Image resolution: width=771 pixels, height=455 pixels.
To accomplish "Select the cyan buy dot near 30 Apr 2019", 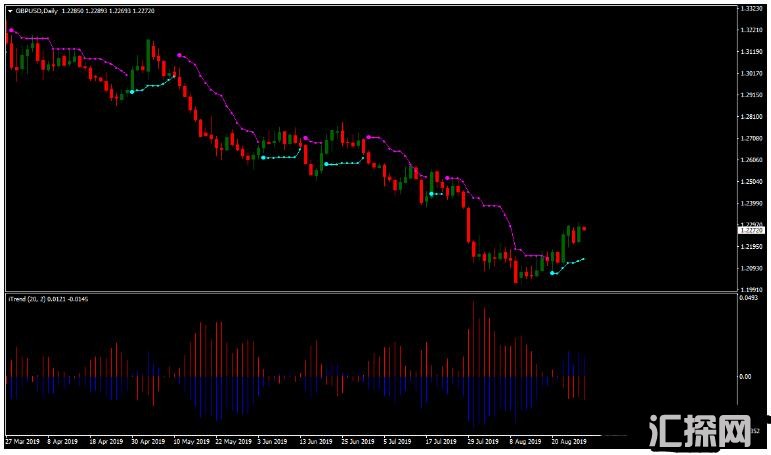I will pyautogui.click(x=132, y=91).
